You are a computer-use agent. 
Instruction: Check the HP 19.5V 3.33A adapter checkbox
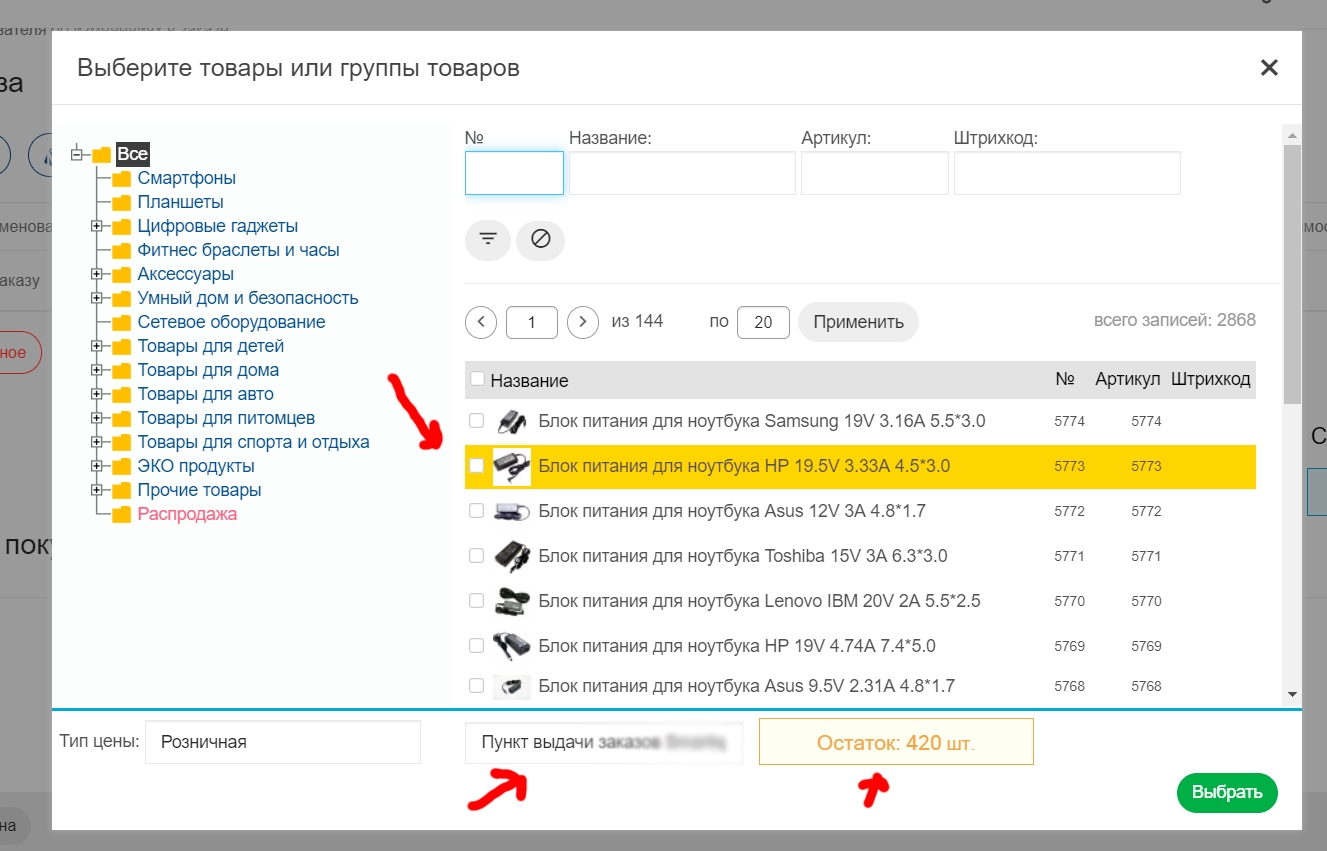[477, 466]
